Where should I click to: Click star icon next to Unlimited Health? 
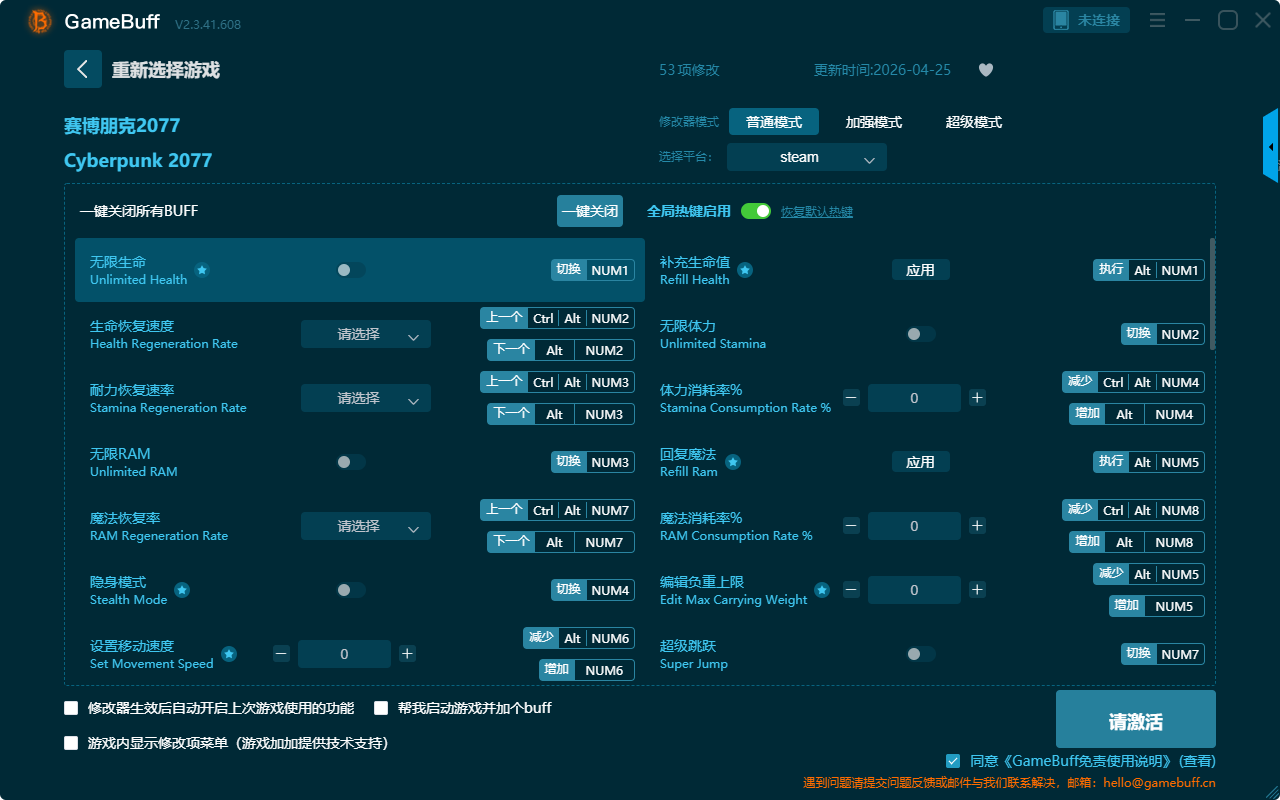(202, 270)
